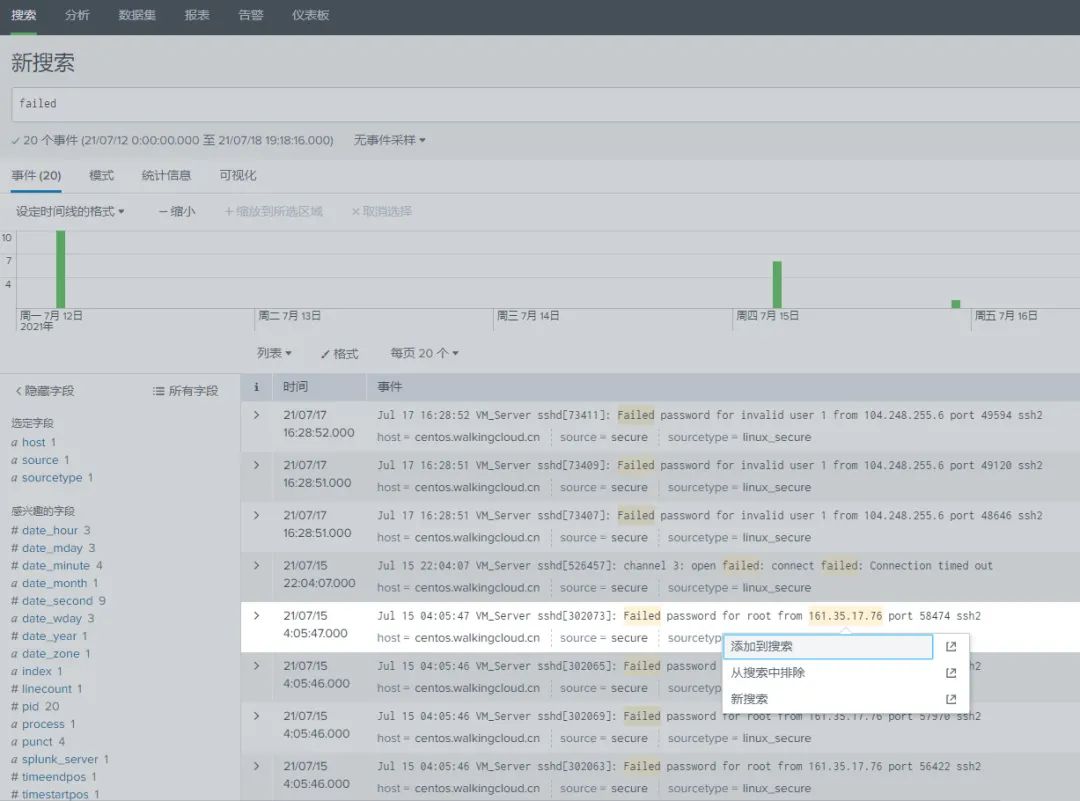1080x801 pixels.
Task: Select the 可视化 tab
Action: pyautogui.click(x=238, y=176)
